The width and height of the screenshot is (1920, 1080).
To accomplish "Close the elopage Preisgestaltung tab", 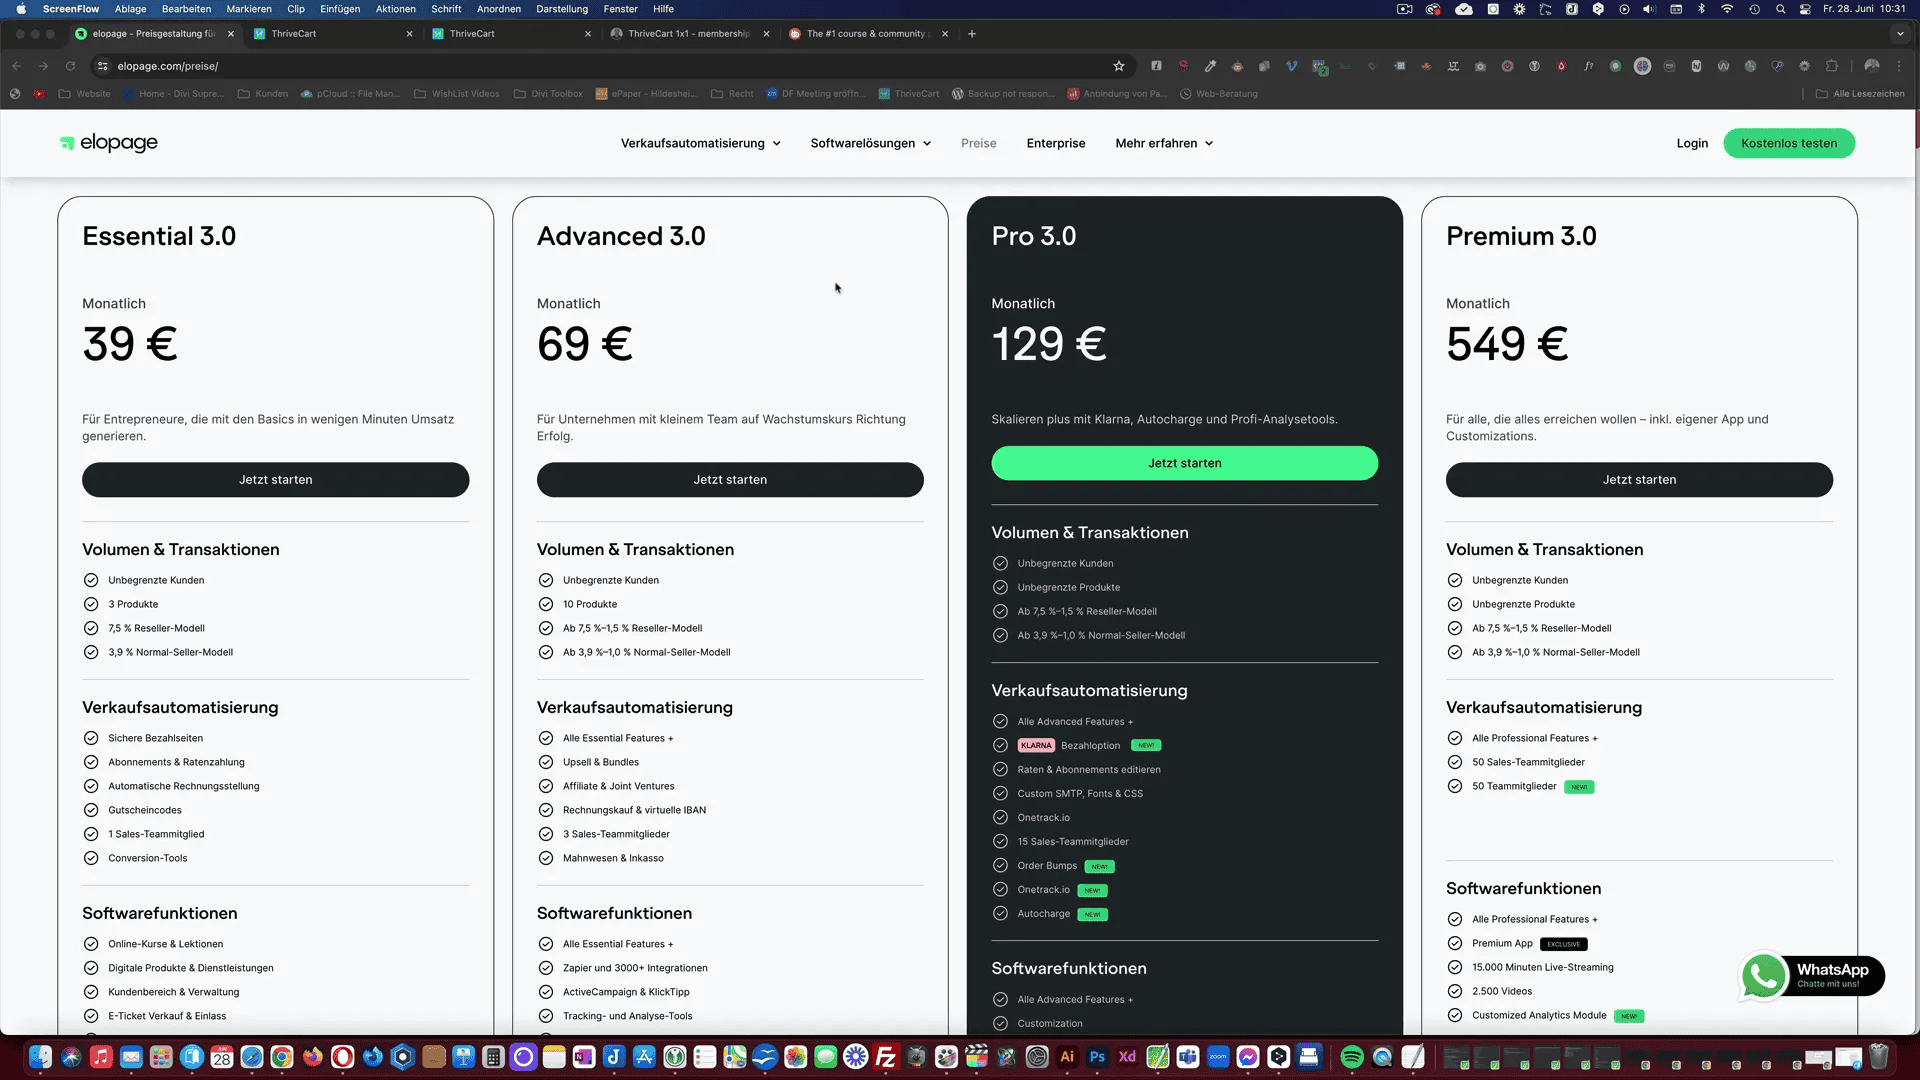I will 231,34.
